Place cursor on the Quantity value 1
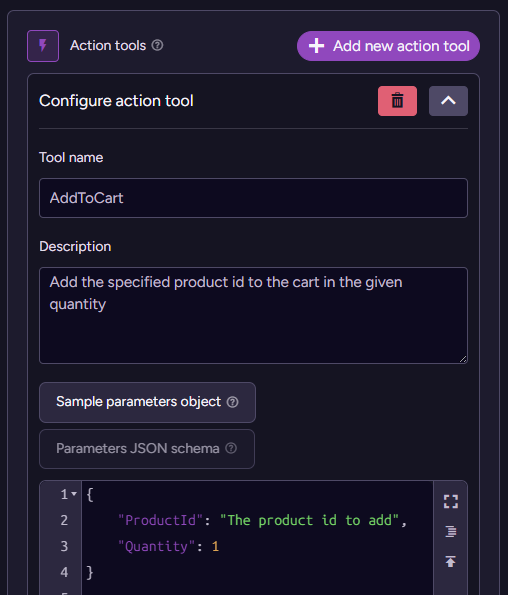This screenshot has width=508, height=595. (x=215, y=546)
